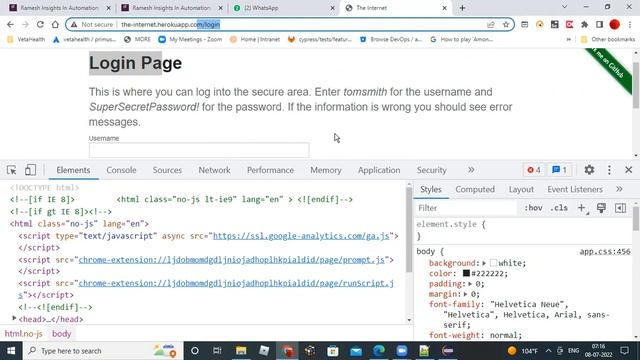Open the Event Listeners sidebar tab
The width and height of the screenshot is (640, 360).
tap(575, 189)
